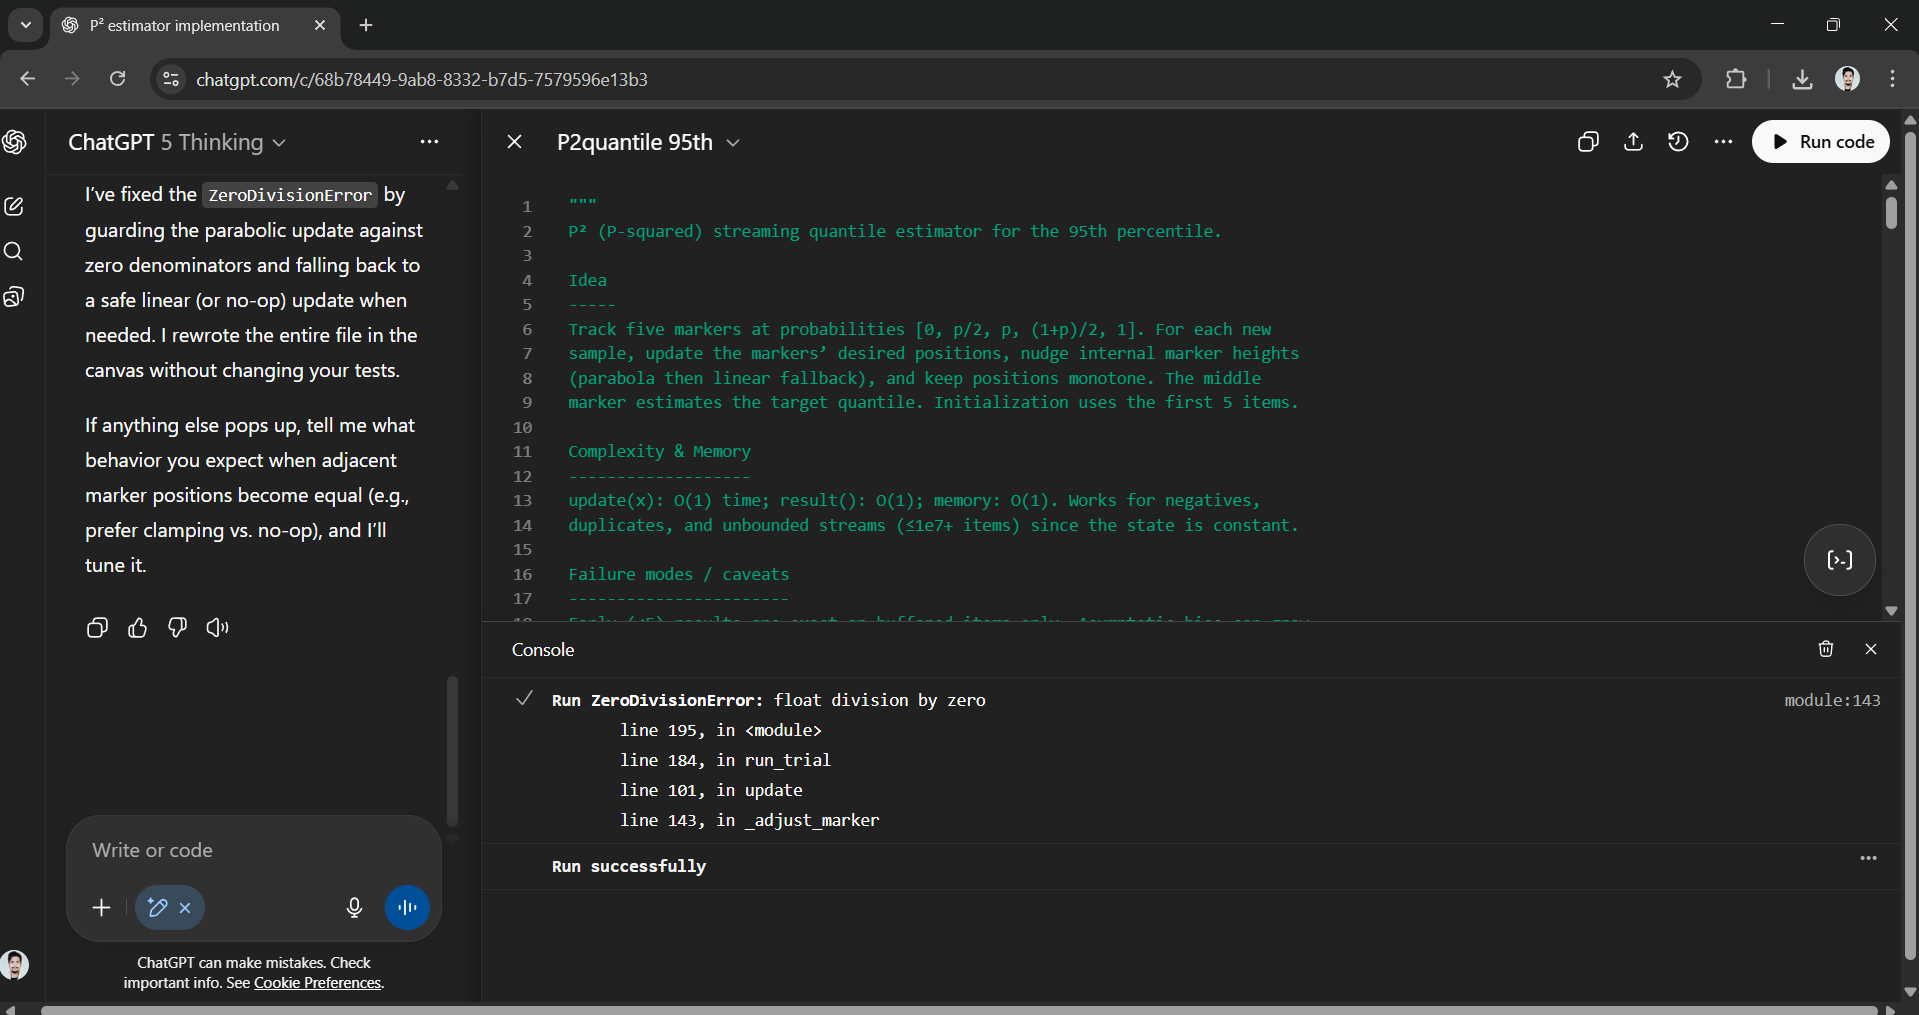
Task: Click the 'Idea' docstring heading in code
Action: point(588,280)
